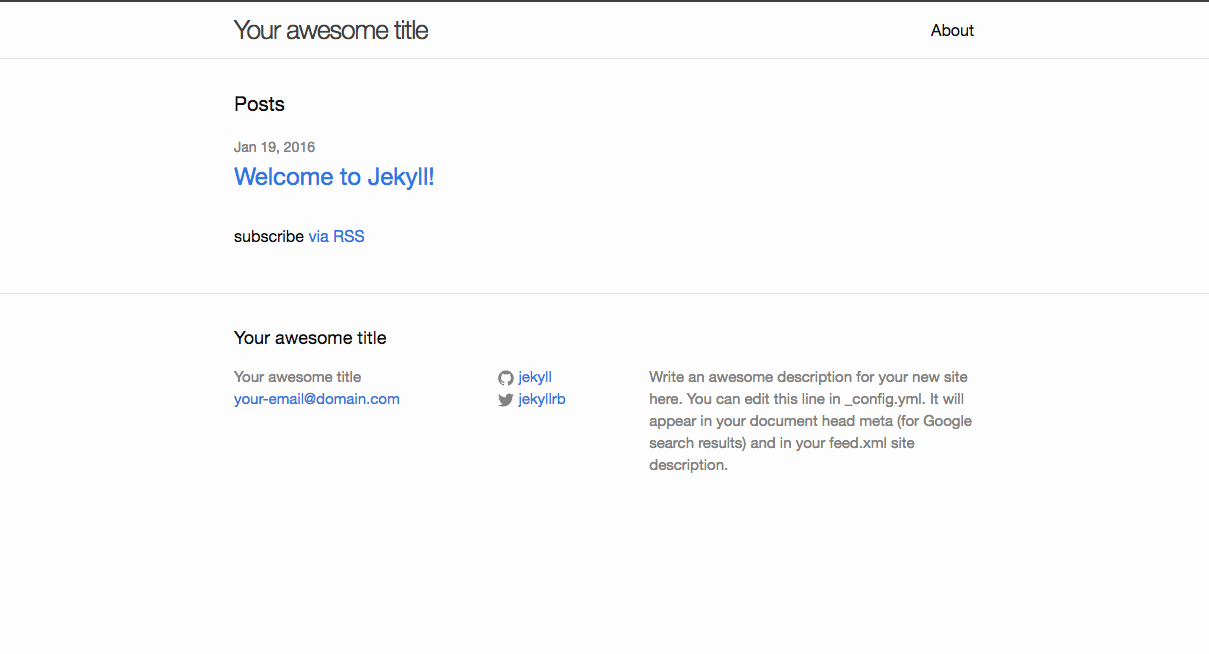
Task: Click the header site title 'Your awesome title'
Action: (x=331, y=31)
